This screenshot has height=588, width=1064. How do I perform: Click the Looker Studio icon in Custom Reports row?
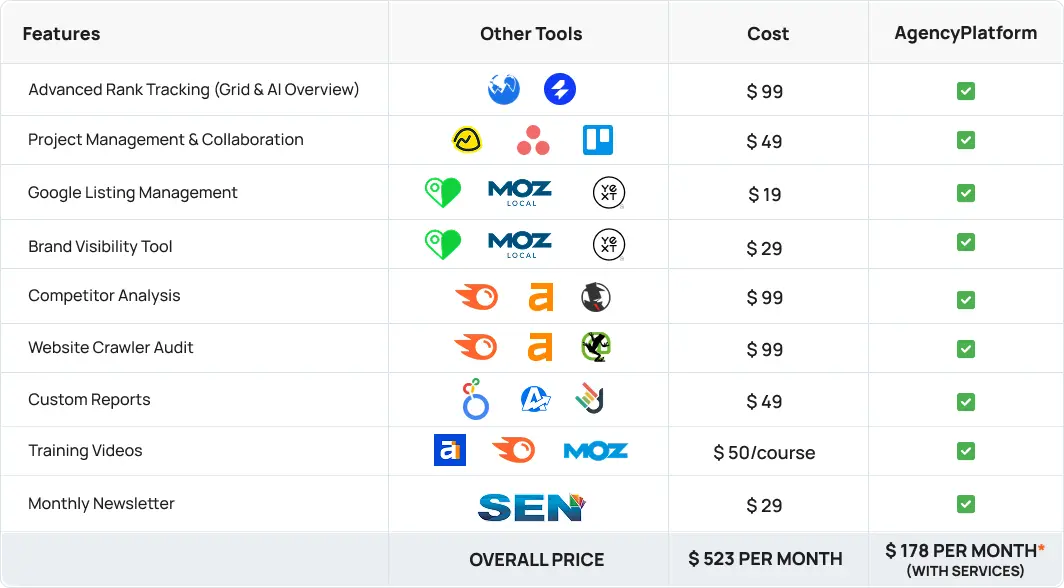[475, 399]
